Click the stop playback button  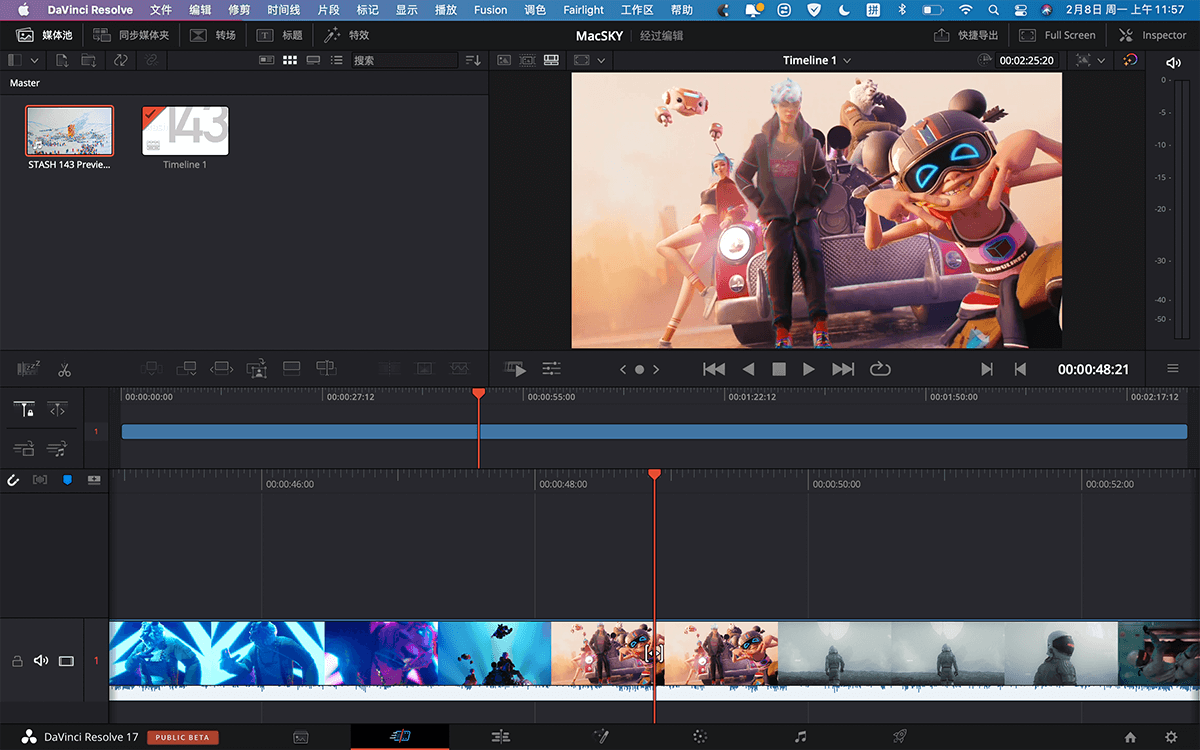779,369
